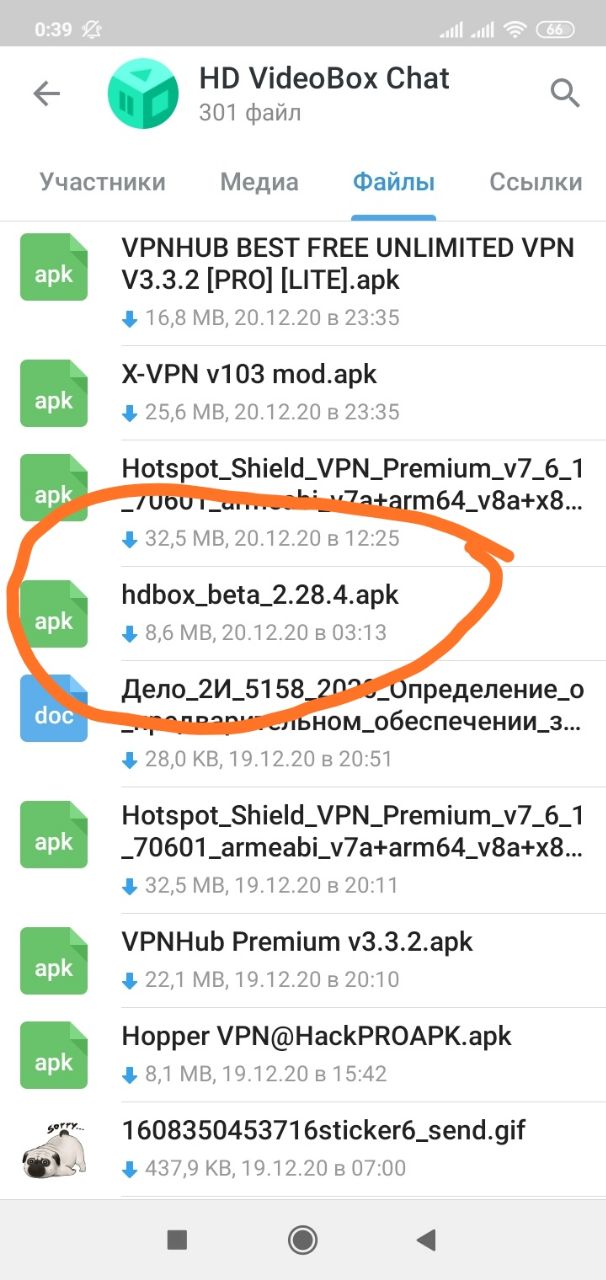The width and height of the screenshot is (606, 1280).
Task: Open VPNHUB BEST FREE UNLIMITED VPN file
Action: click(347, 263)
